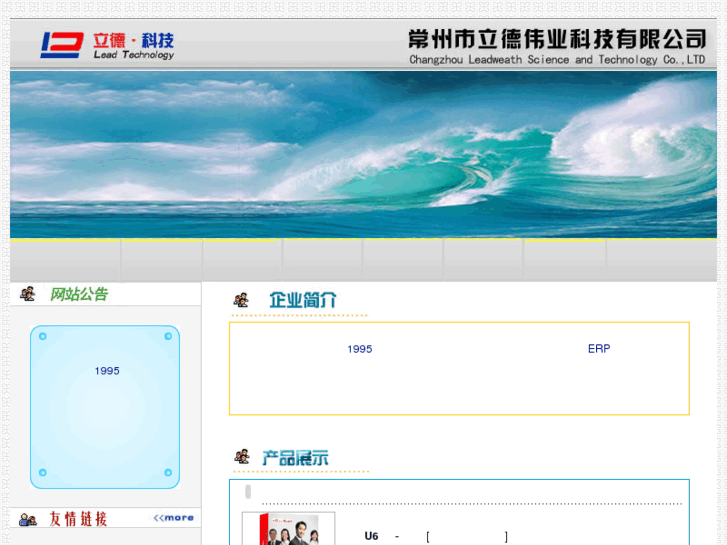Screen dimensions: 727x545
Task: Select the 网站公告 heading text
Action: tap(79, 294)
